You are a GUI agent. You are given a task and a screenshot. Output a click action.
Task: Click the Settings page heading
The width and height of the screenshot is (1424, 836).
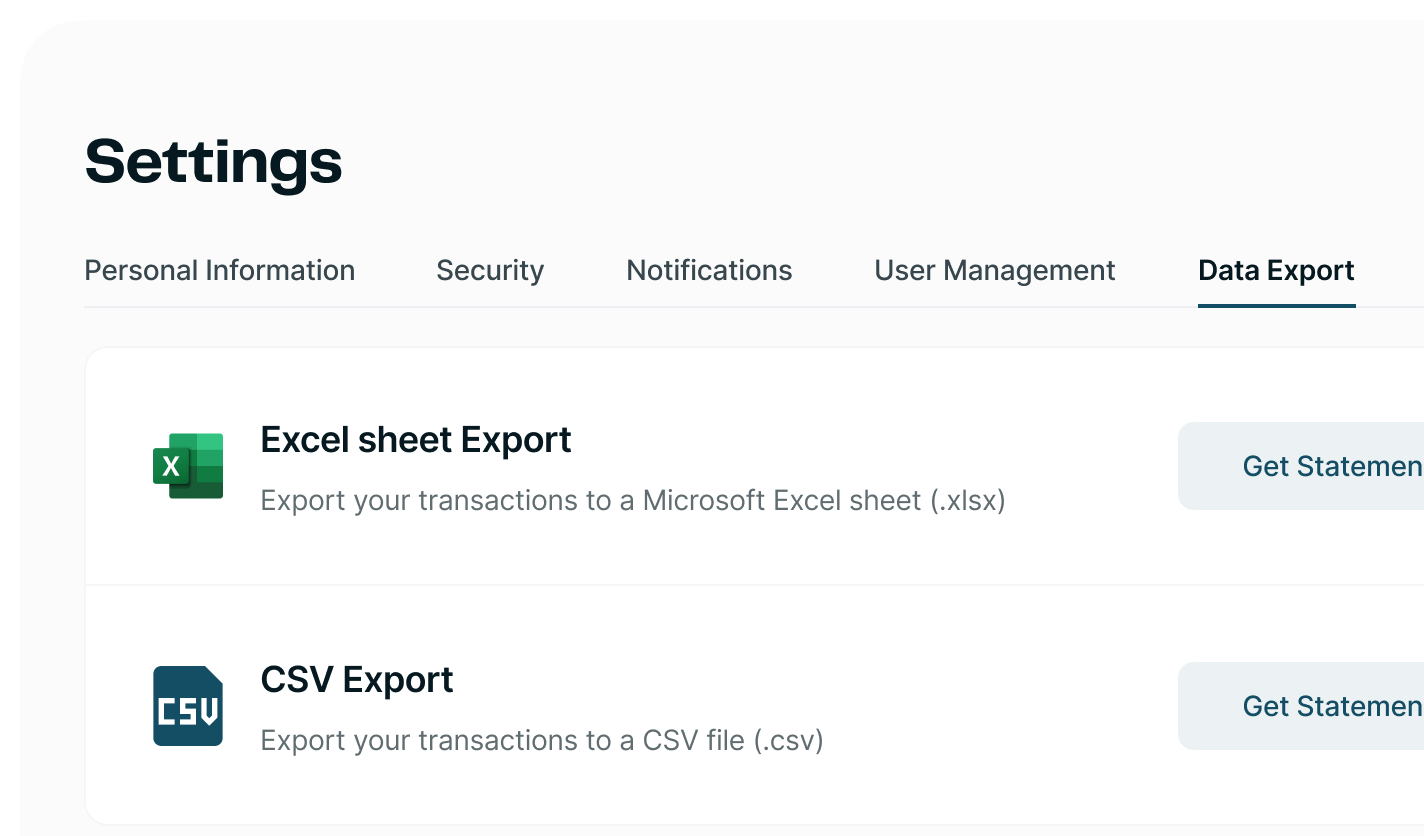[x=213, y=160]
